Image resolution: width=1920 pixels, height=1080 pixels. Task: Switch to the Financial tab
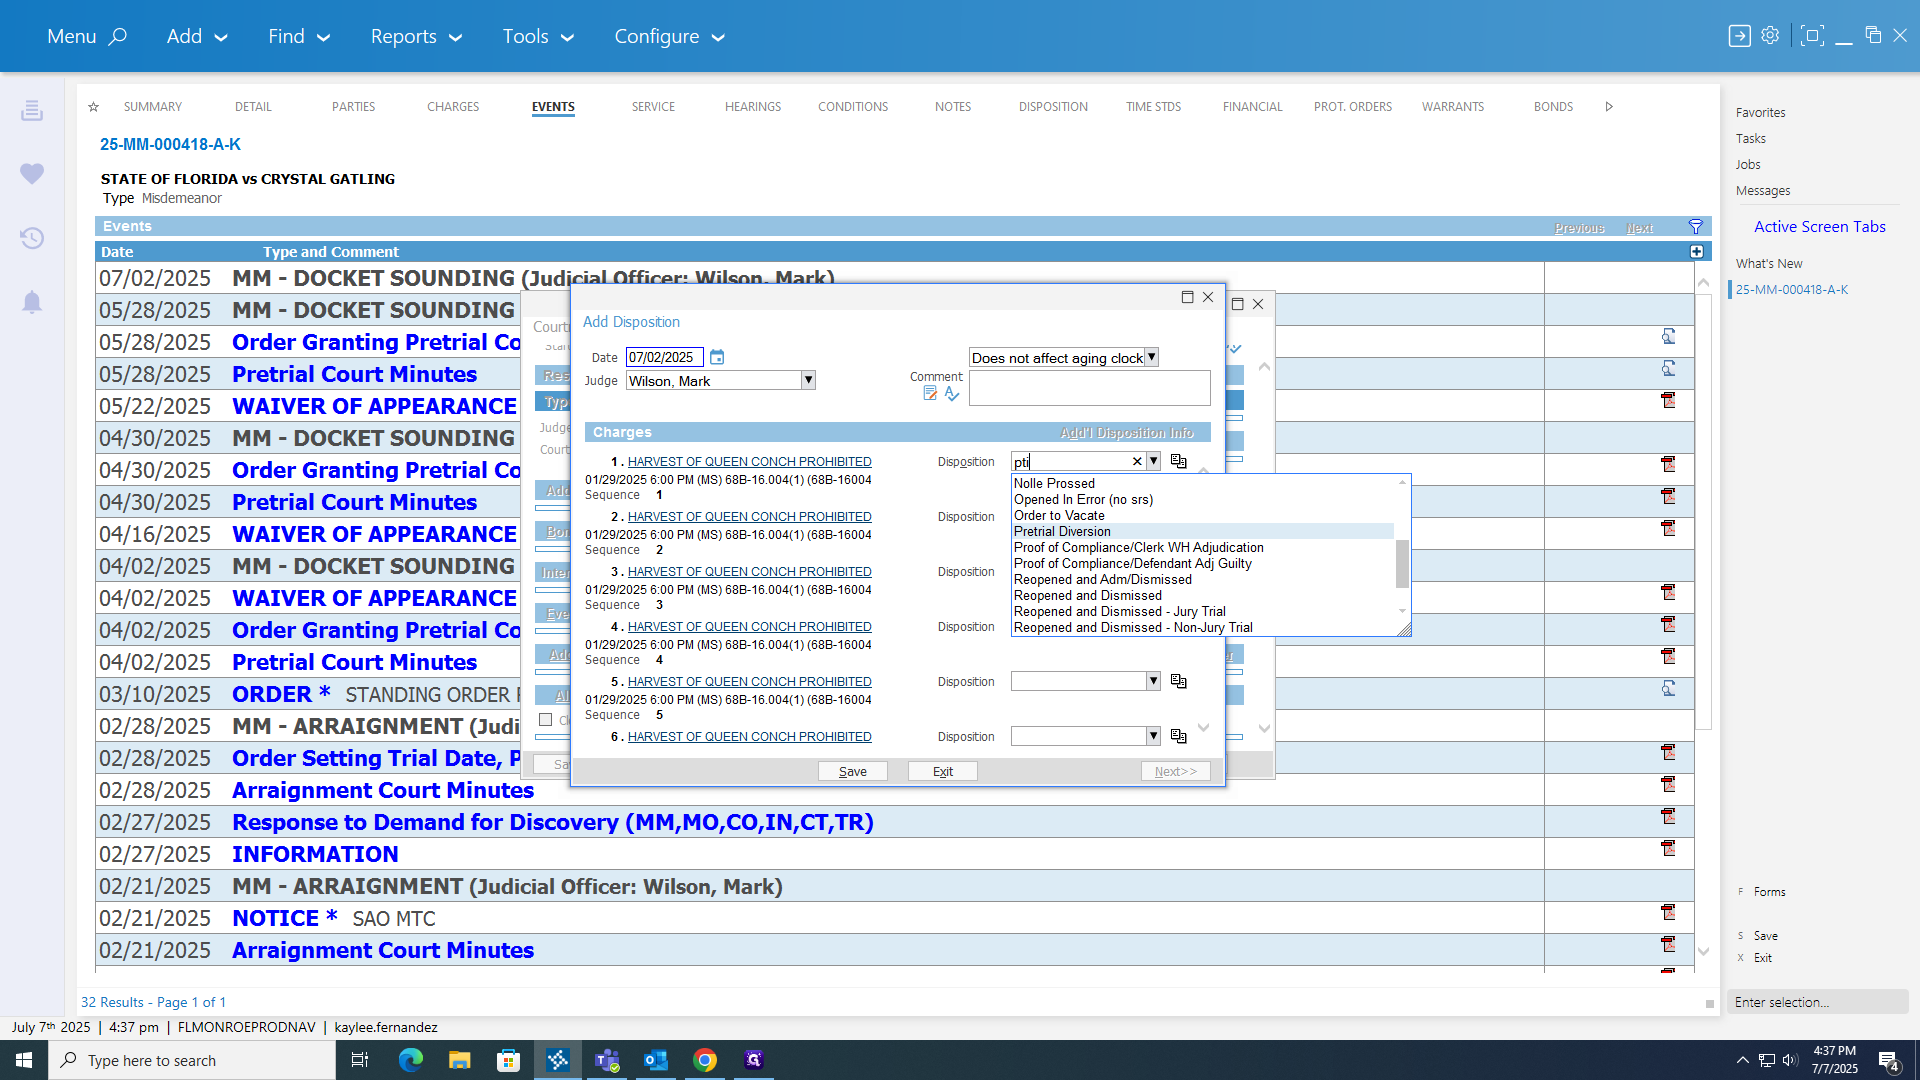(x=1252, y=107)
